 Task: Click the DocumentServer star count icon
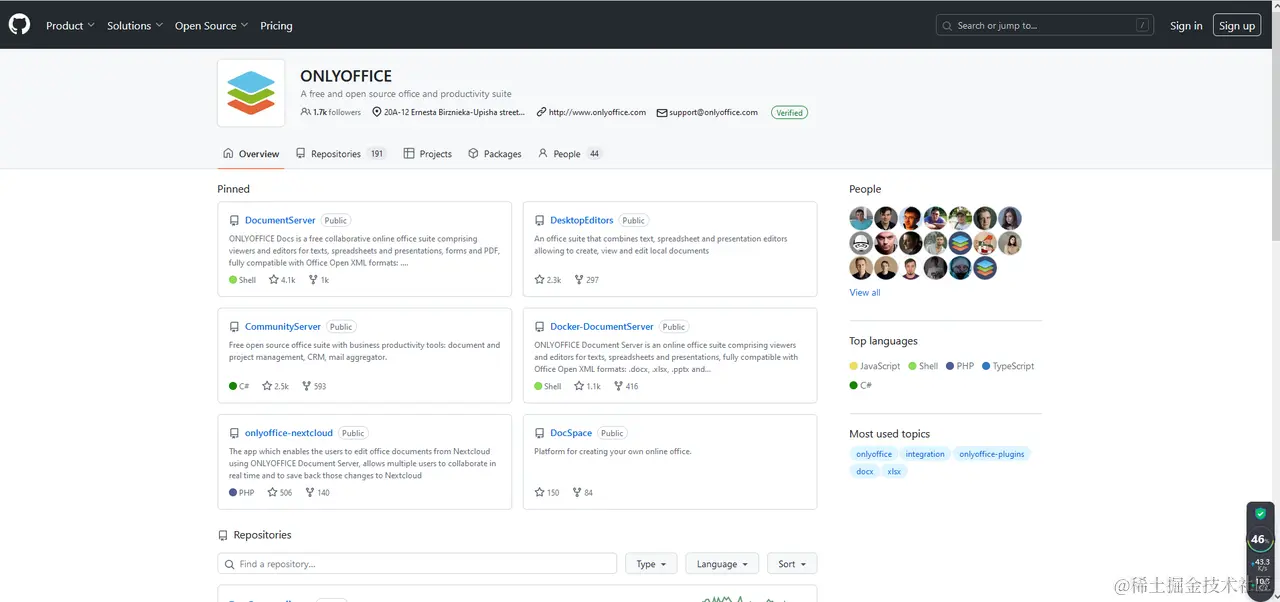274,280
